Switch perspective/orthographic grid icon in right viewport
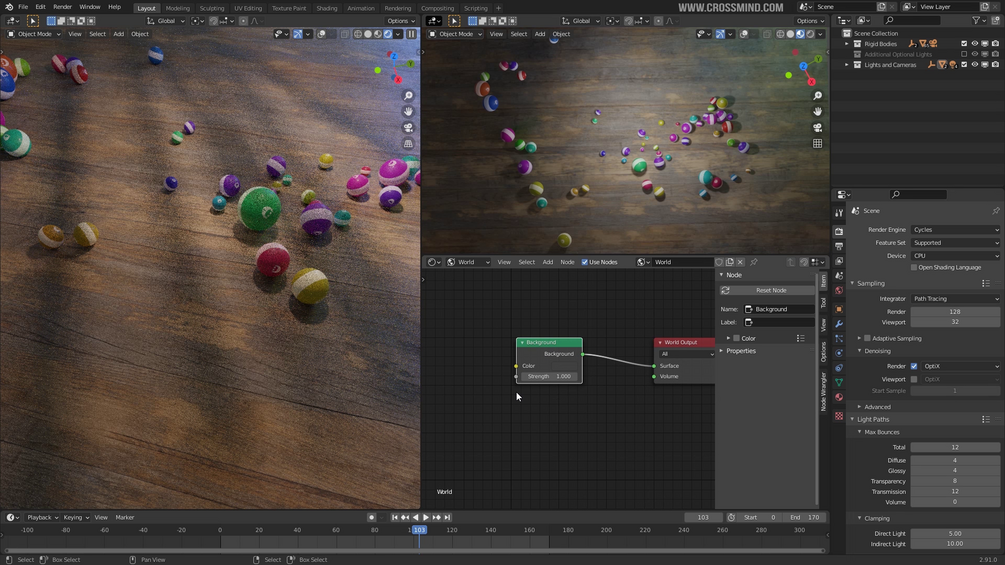The image size is (1005, 565). (x=817, y=143)
